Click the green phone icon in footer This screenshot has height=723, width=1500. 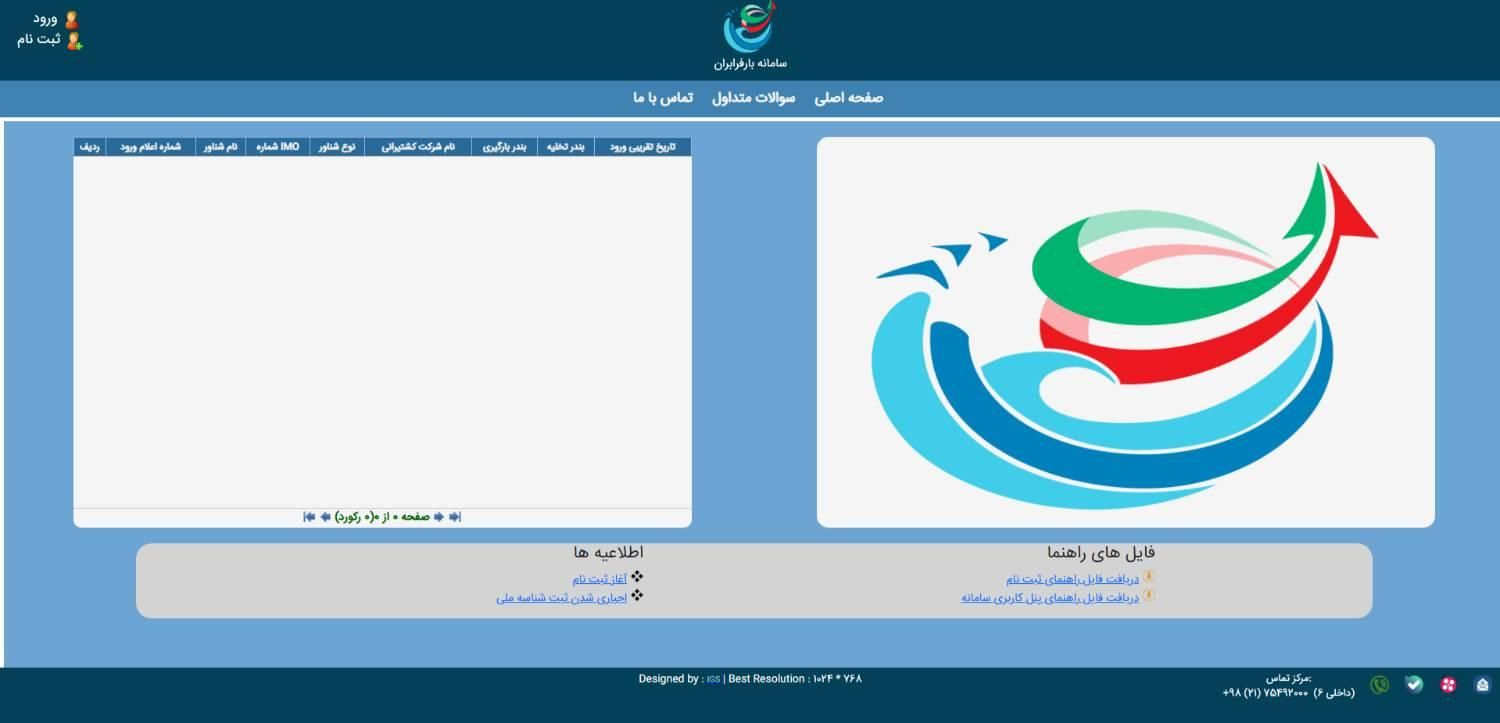(1380, 685)
